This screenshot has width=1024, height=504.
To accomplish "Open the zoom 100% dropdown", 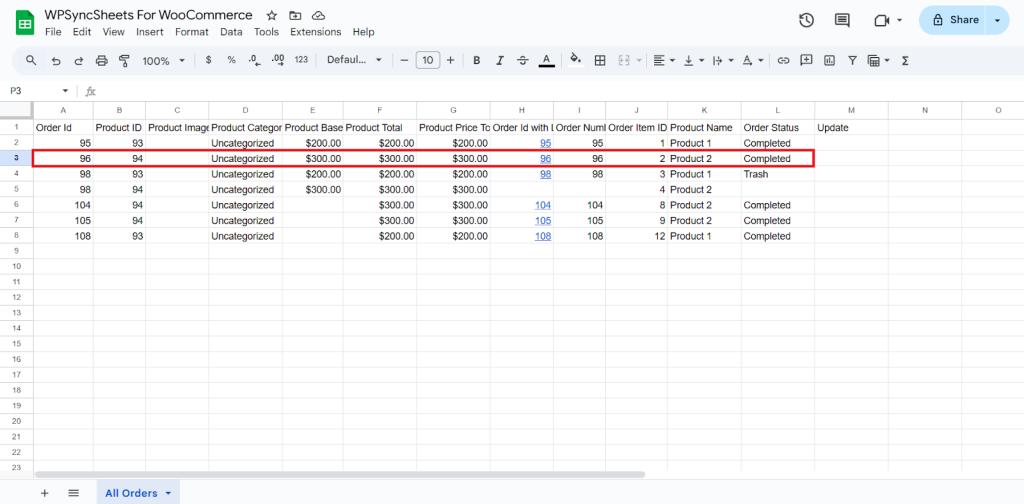I will pyautogui.click(x=163, y=61).
